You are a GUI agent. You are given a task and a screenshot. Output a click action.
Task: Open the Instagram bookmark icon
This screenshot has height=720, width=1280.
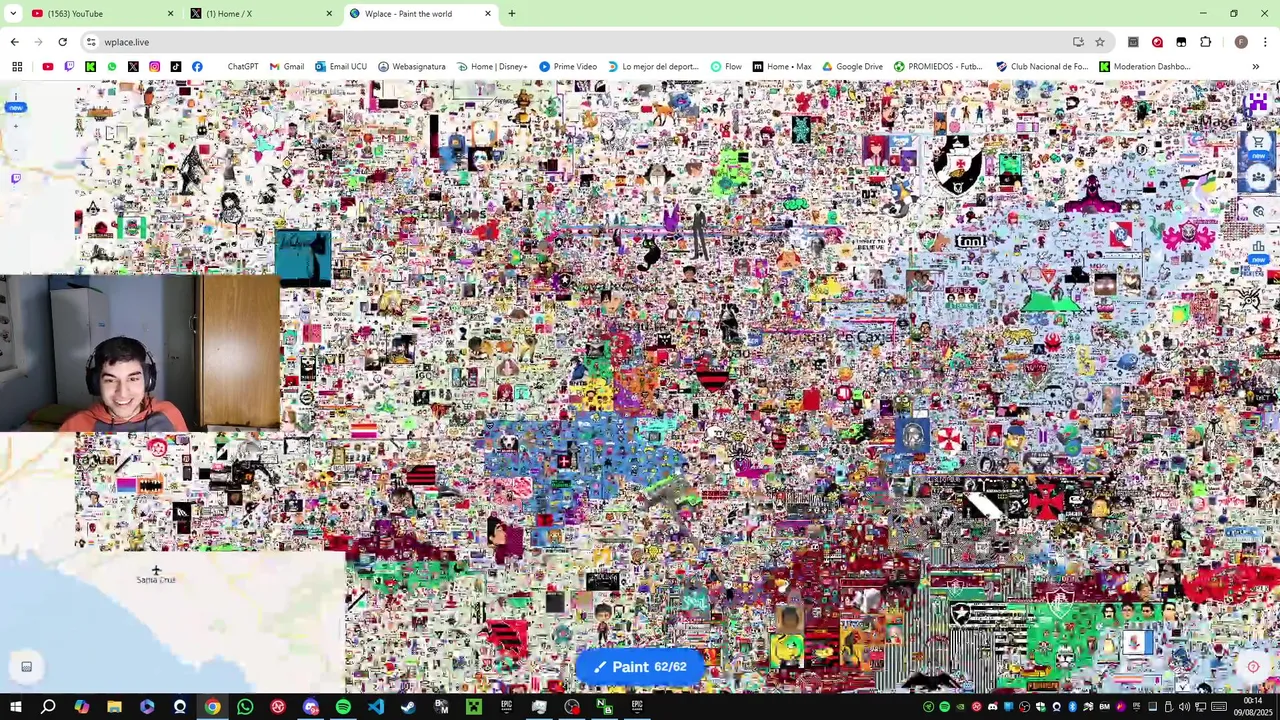click(154, 67)
